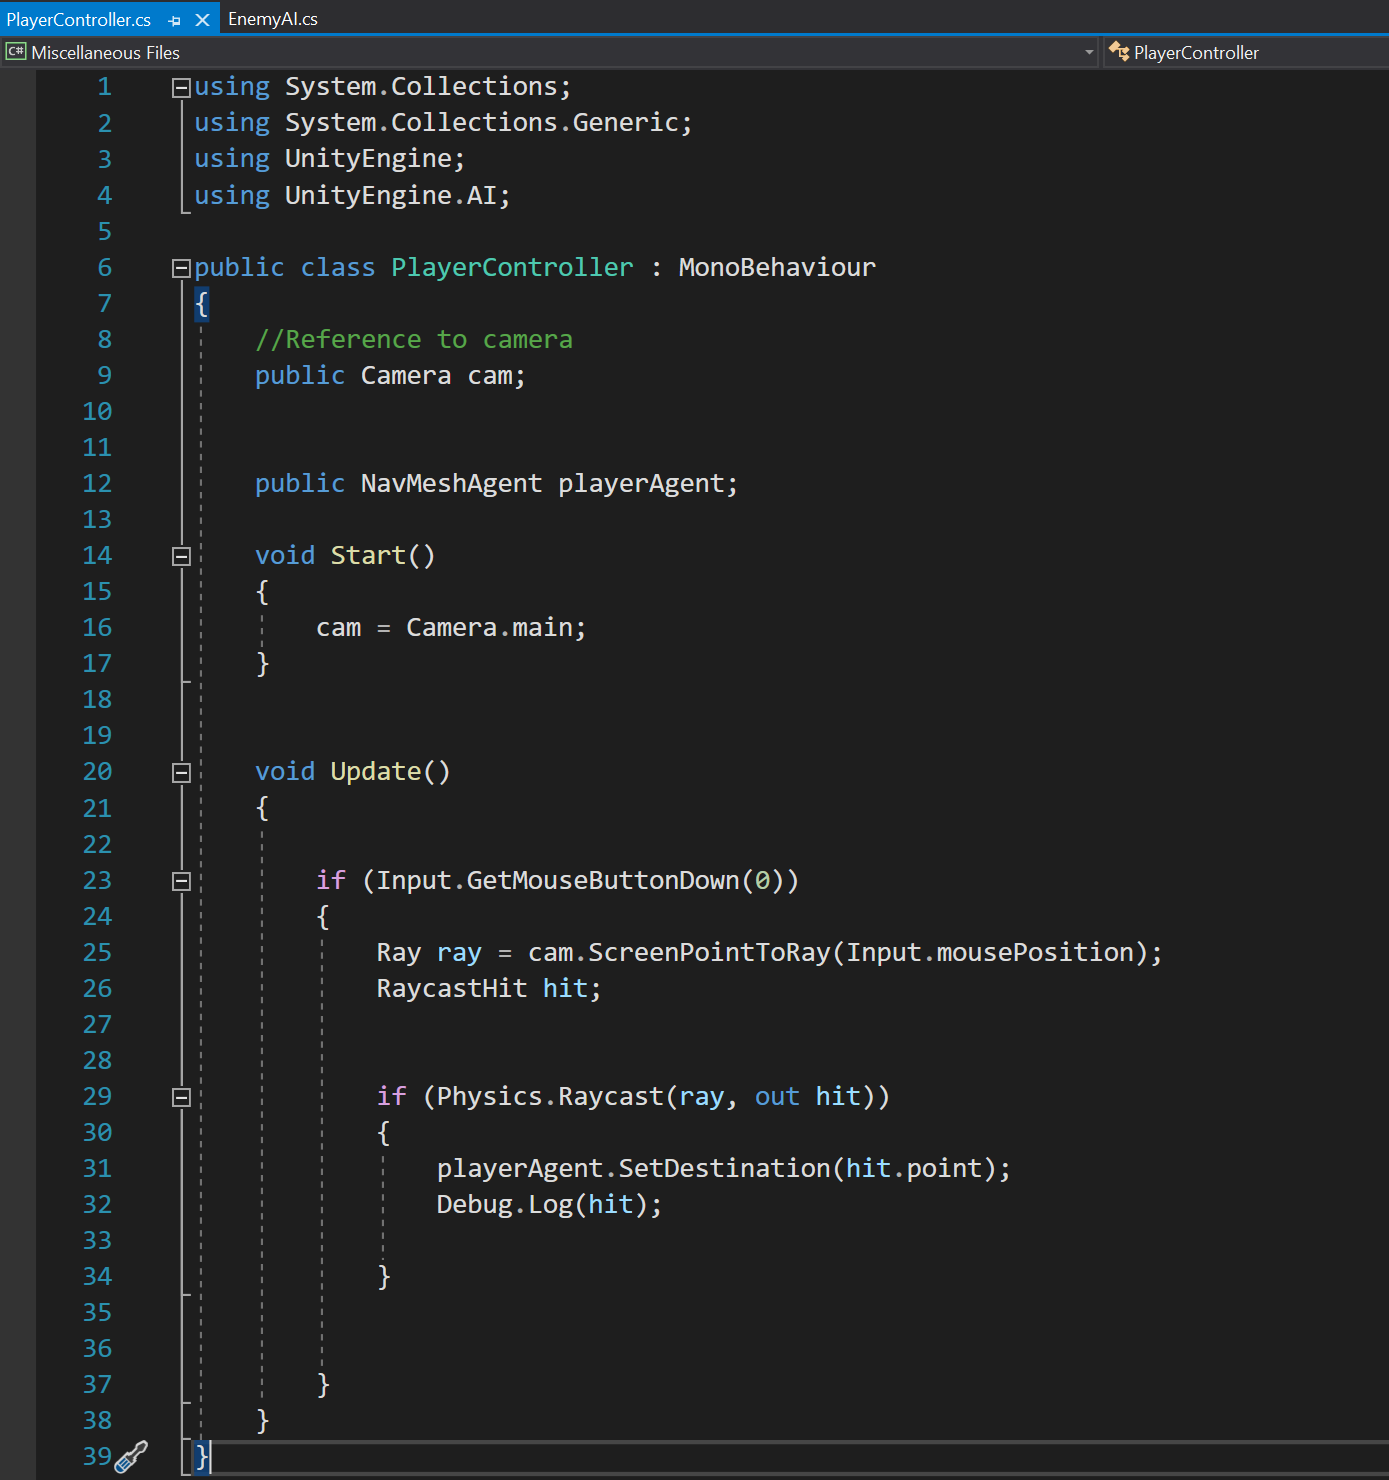Viewport: 1389px width, 1480px height.
Task: Click on hit.point argument
Action: (914, 1168)
